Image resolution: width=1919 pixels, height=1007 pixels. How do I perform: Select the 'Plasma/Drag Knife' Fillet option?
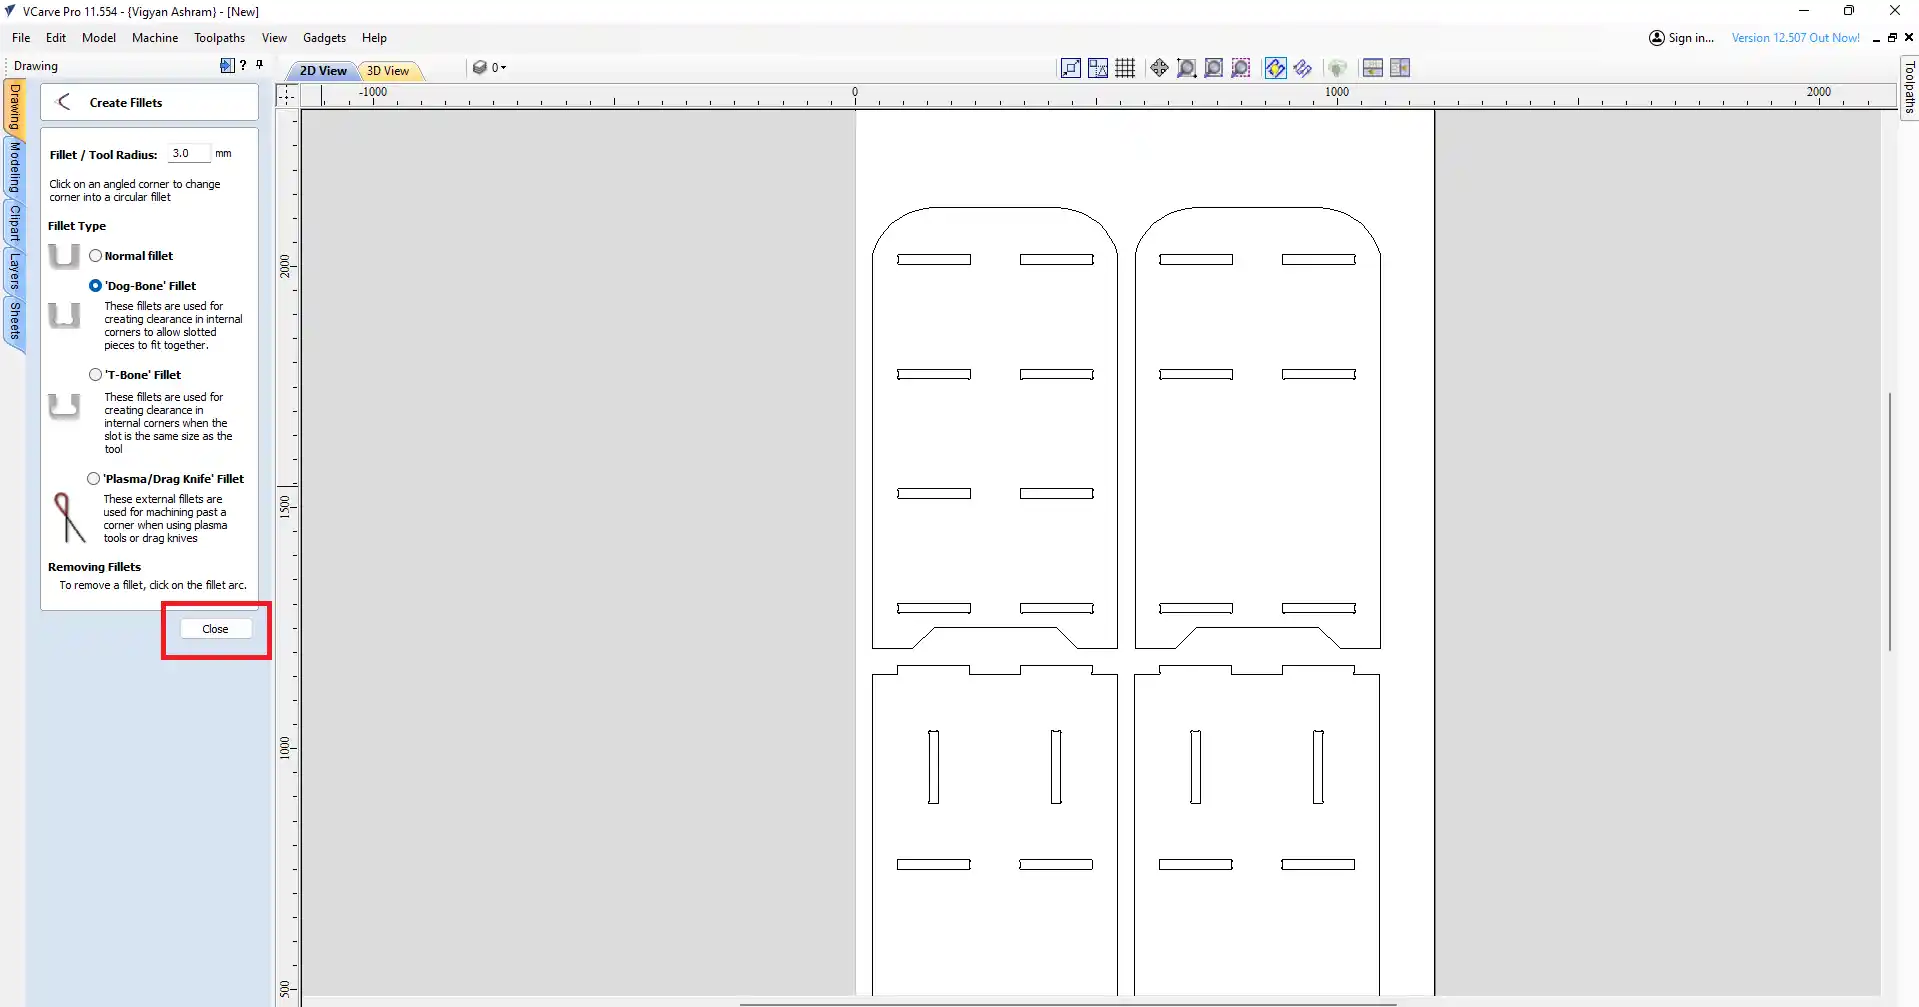(94, 479)
